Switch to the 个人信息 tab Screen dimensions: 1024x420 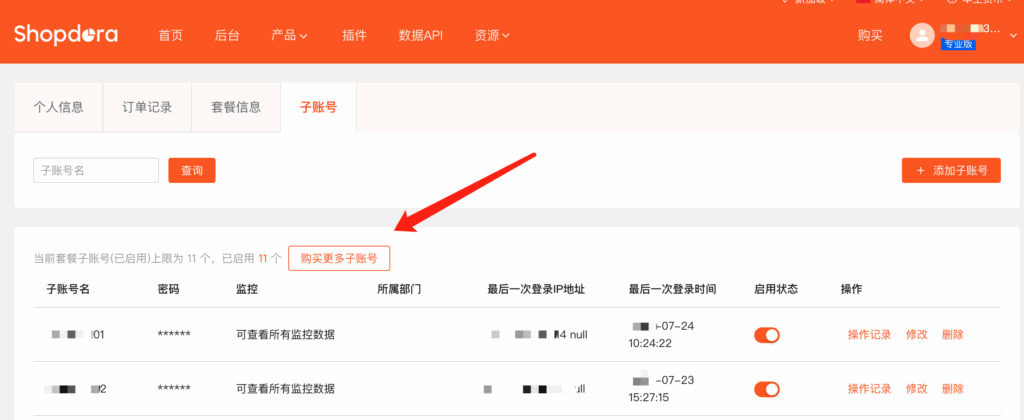click(x=59, y=107)
